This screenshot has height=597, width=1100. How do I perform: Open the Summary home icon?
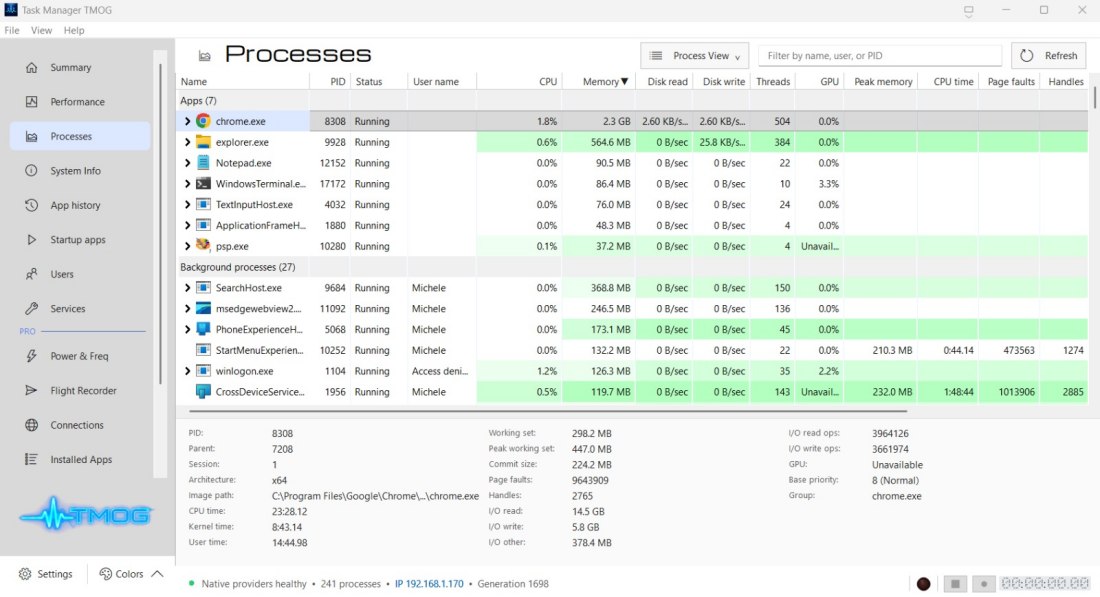point(31,67)
